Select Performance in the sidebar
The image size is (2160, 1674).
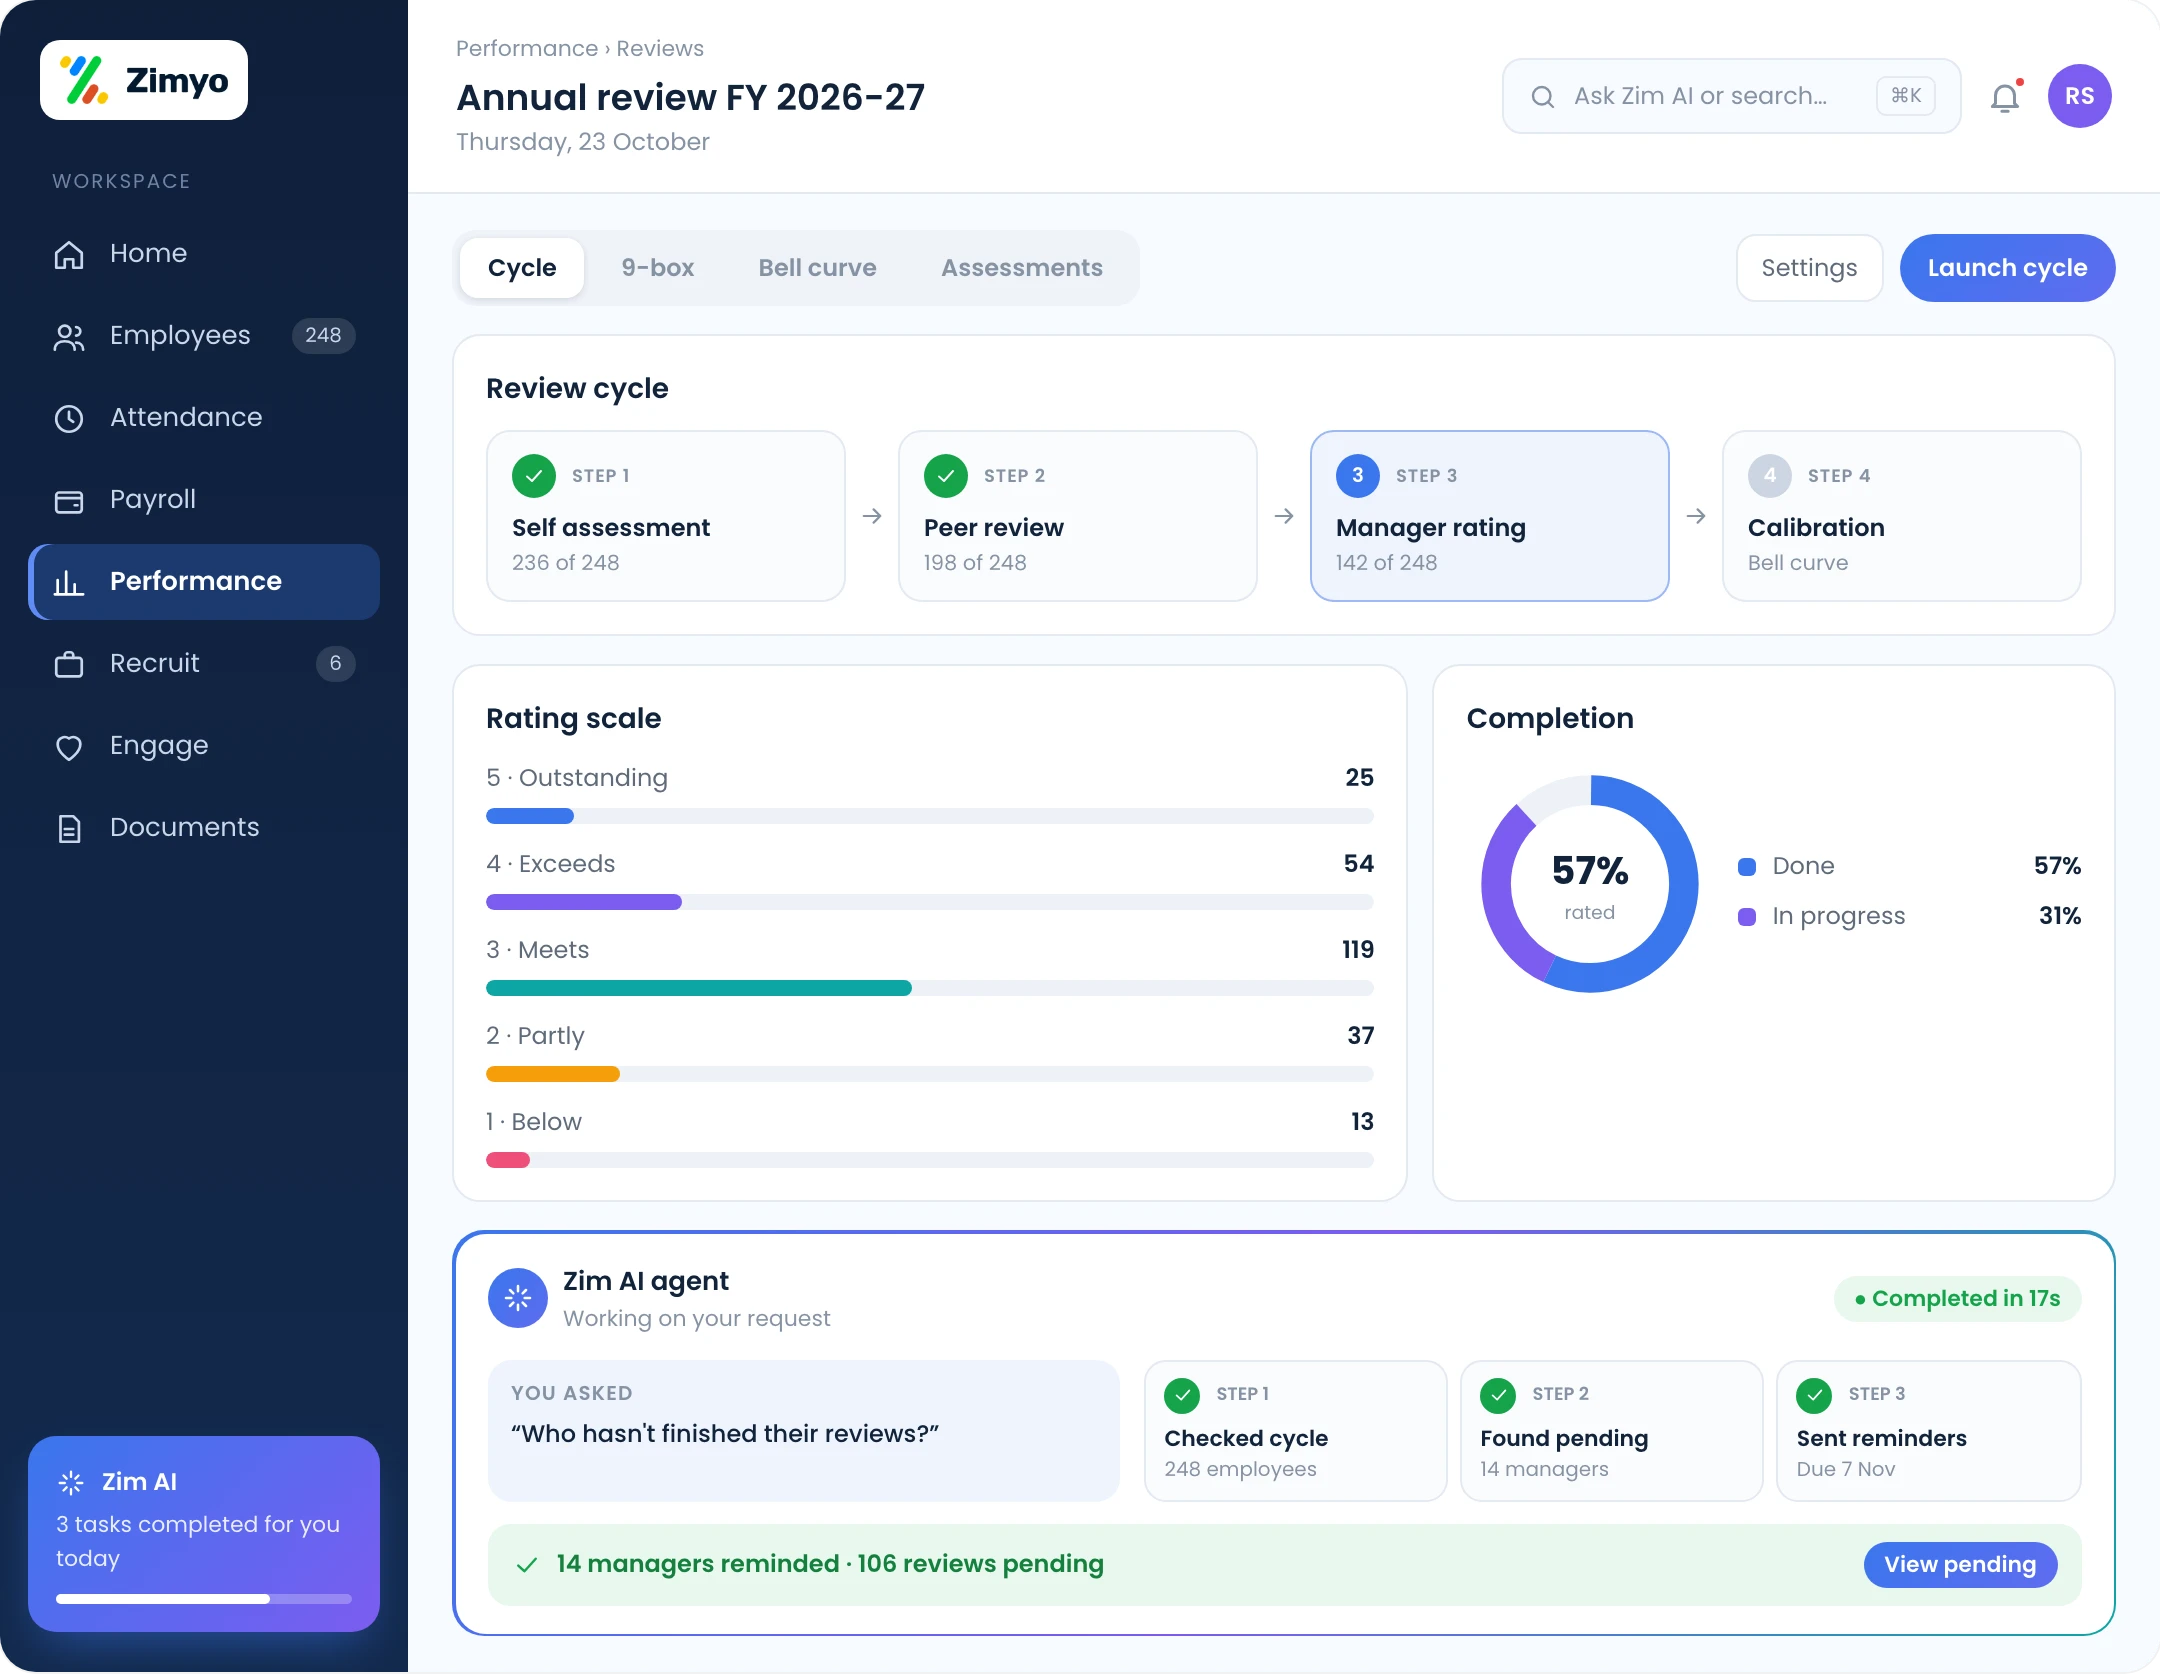(204, 581)
